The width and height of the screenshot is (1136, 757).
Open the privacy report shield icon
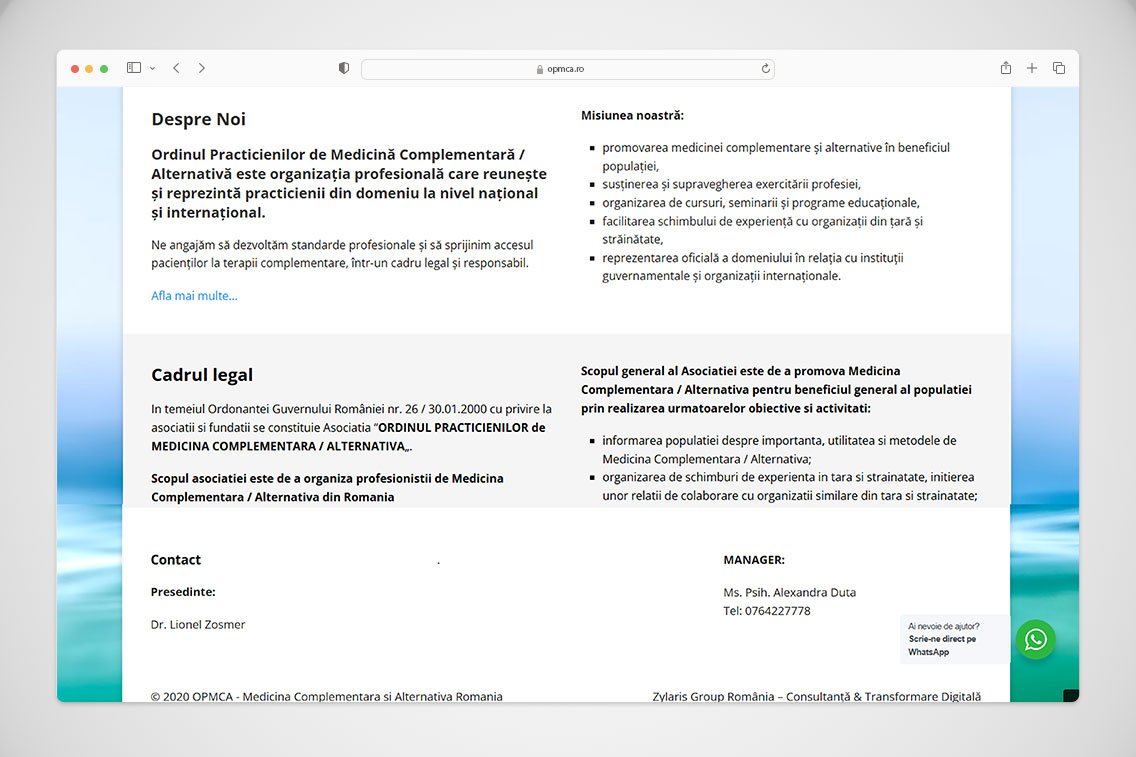pos(344,68)
